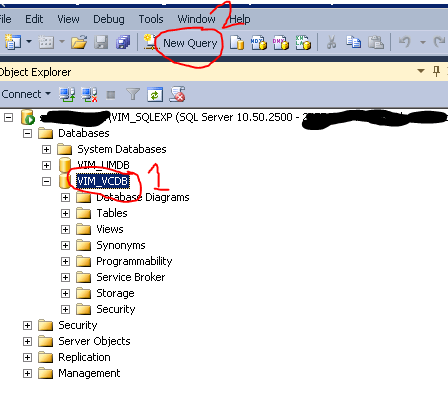
Task: Collapse the VIM_SQLEXP server node
Action: [8, 117]
